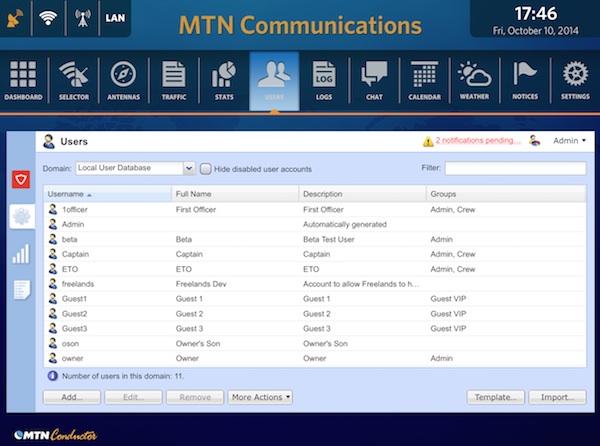The height and width of the screenshot is (446, 600).
Task: Click the cellular tower status icon
Action: [83, 18]
